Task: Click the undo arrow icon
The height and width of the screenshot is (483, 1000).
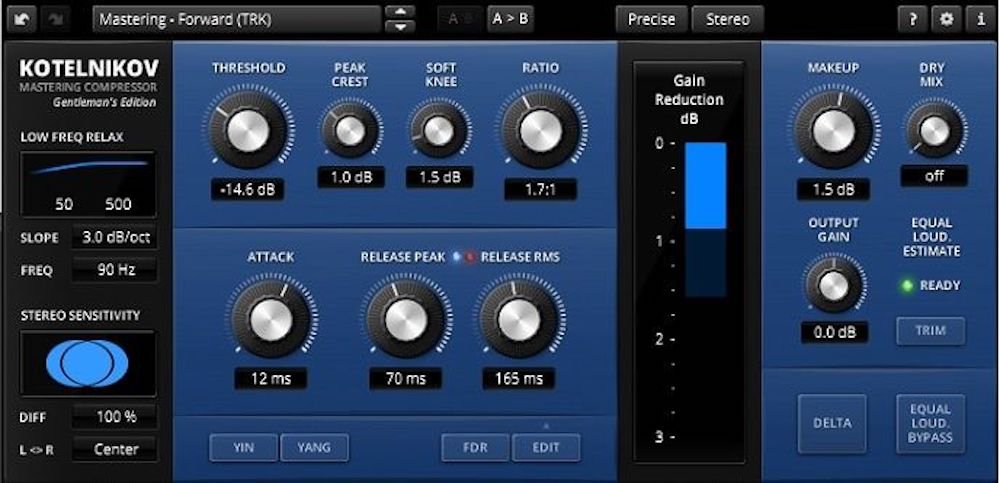Action: point(21,20)
